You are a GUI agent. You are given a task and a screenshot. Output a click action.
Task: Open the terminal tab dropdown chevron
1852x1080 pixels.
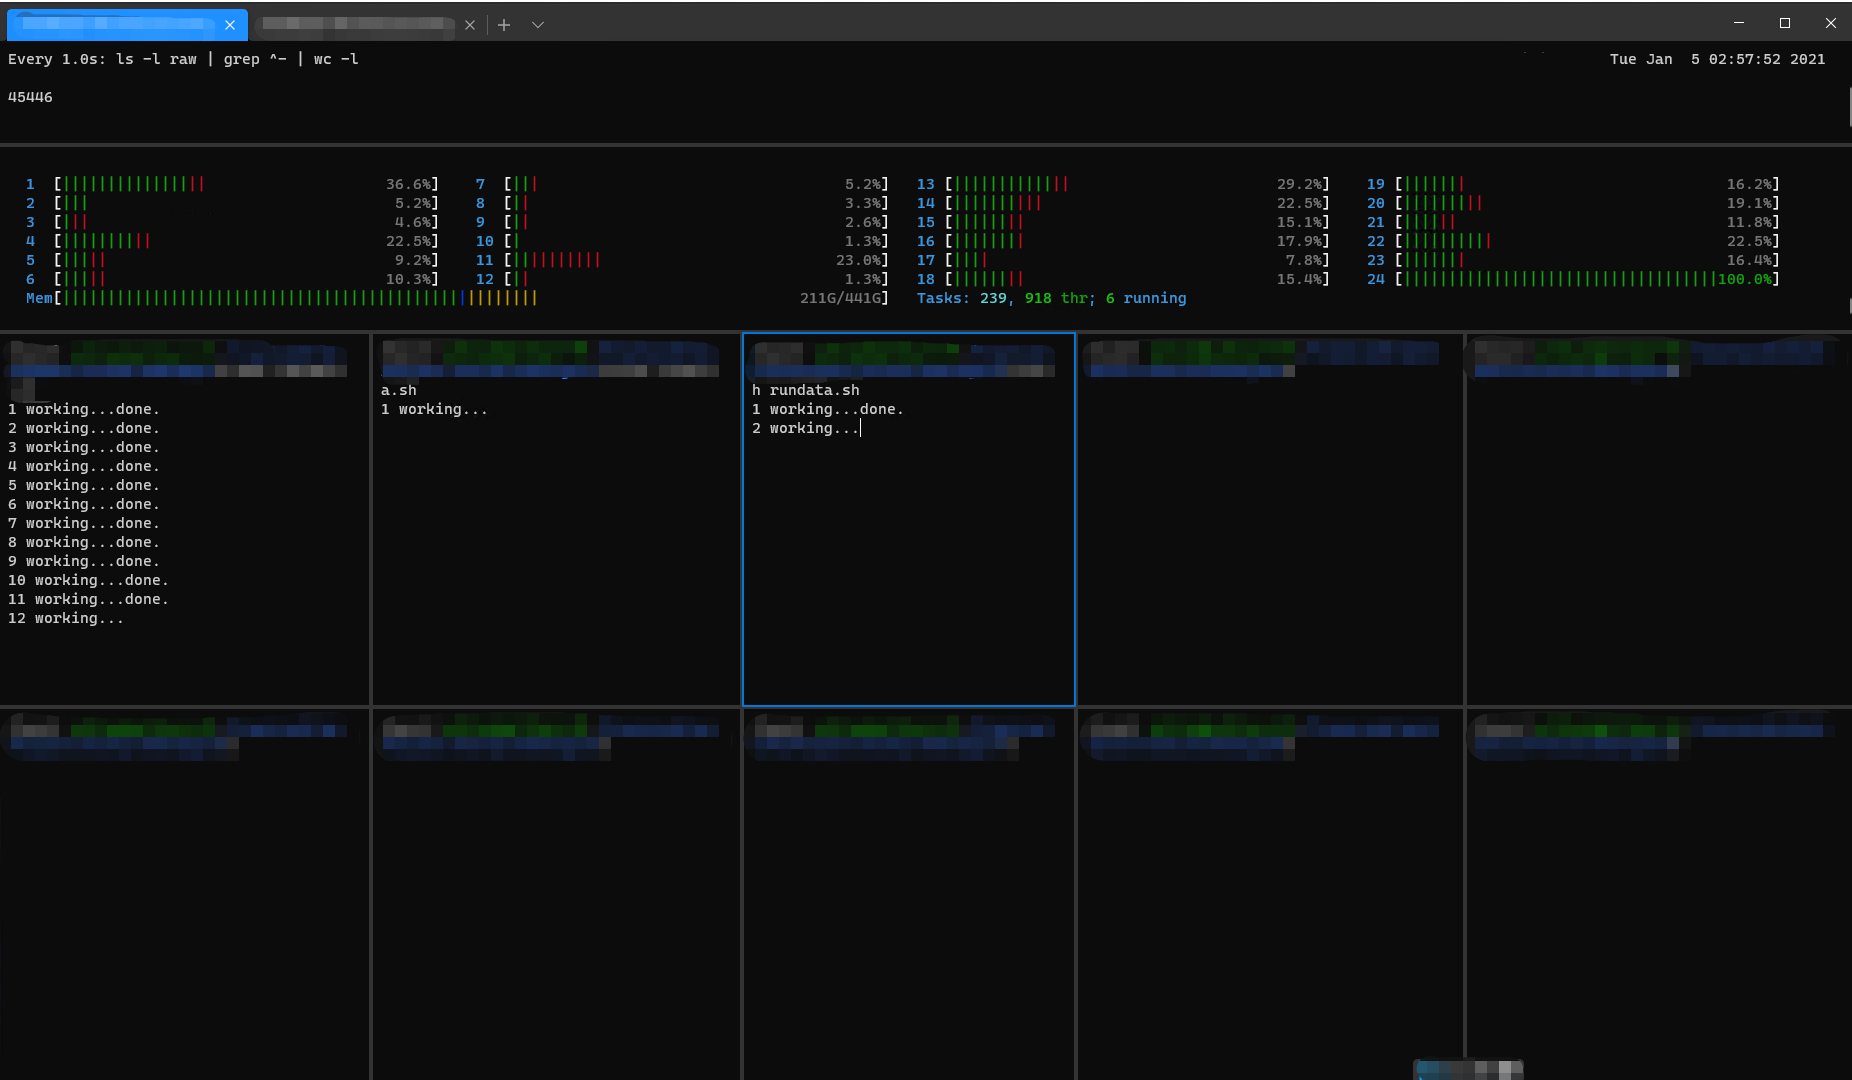pyautogui.click(x=538, y=24)
